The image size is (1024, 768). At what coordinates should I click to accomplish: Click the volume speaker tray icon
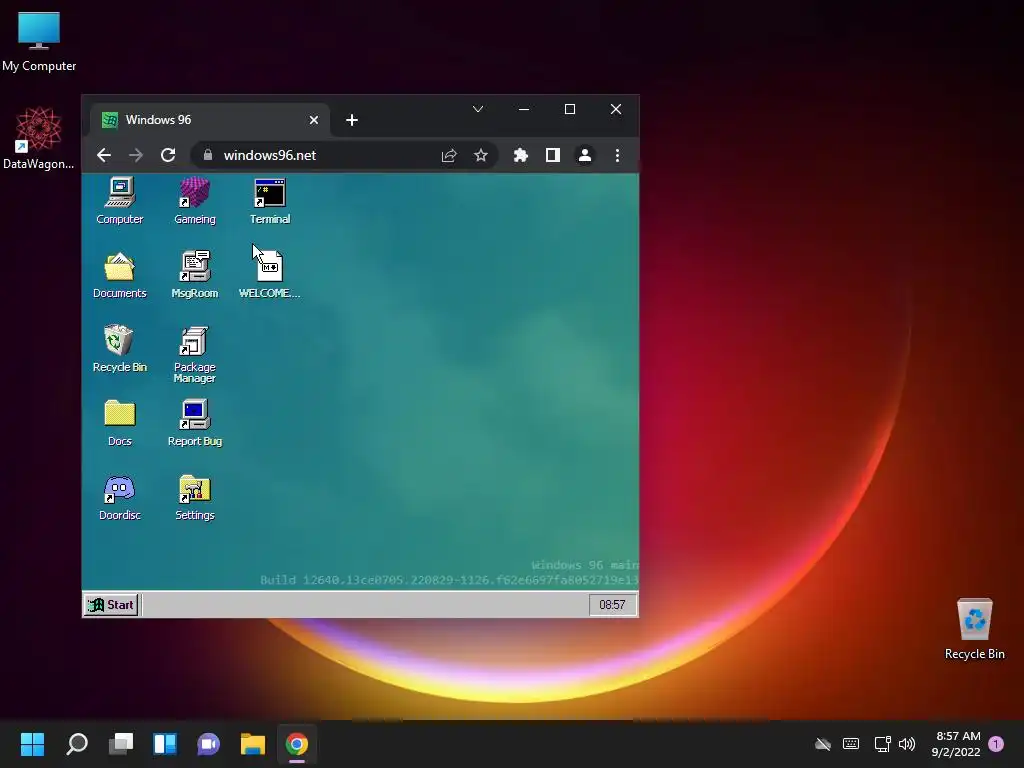[906, 744]
